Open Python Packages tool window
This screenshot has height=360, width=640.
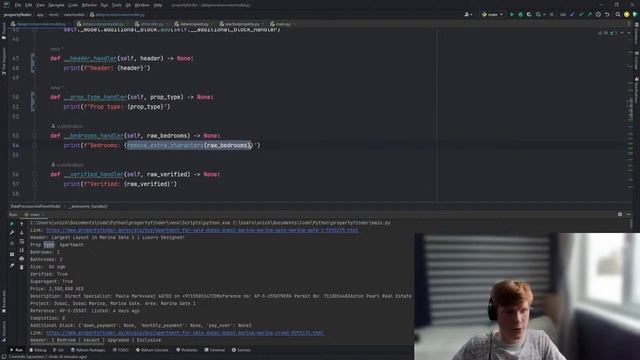[x=88, y=350]
